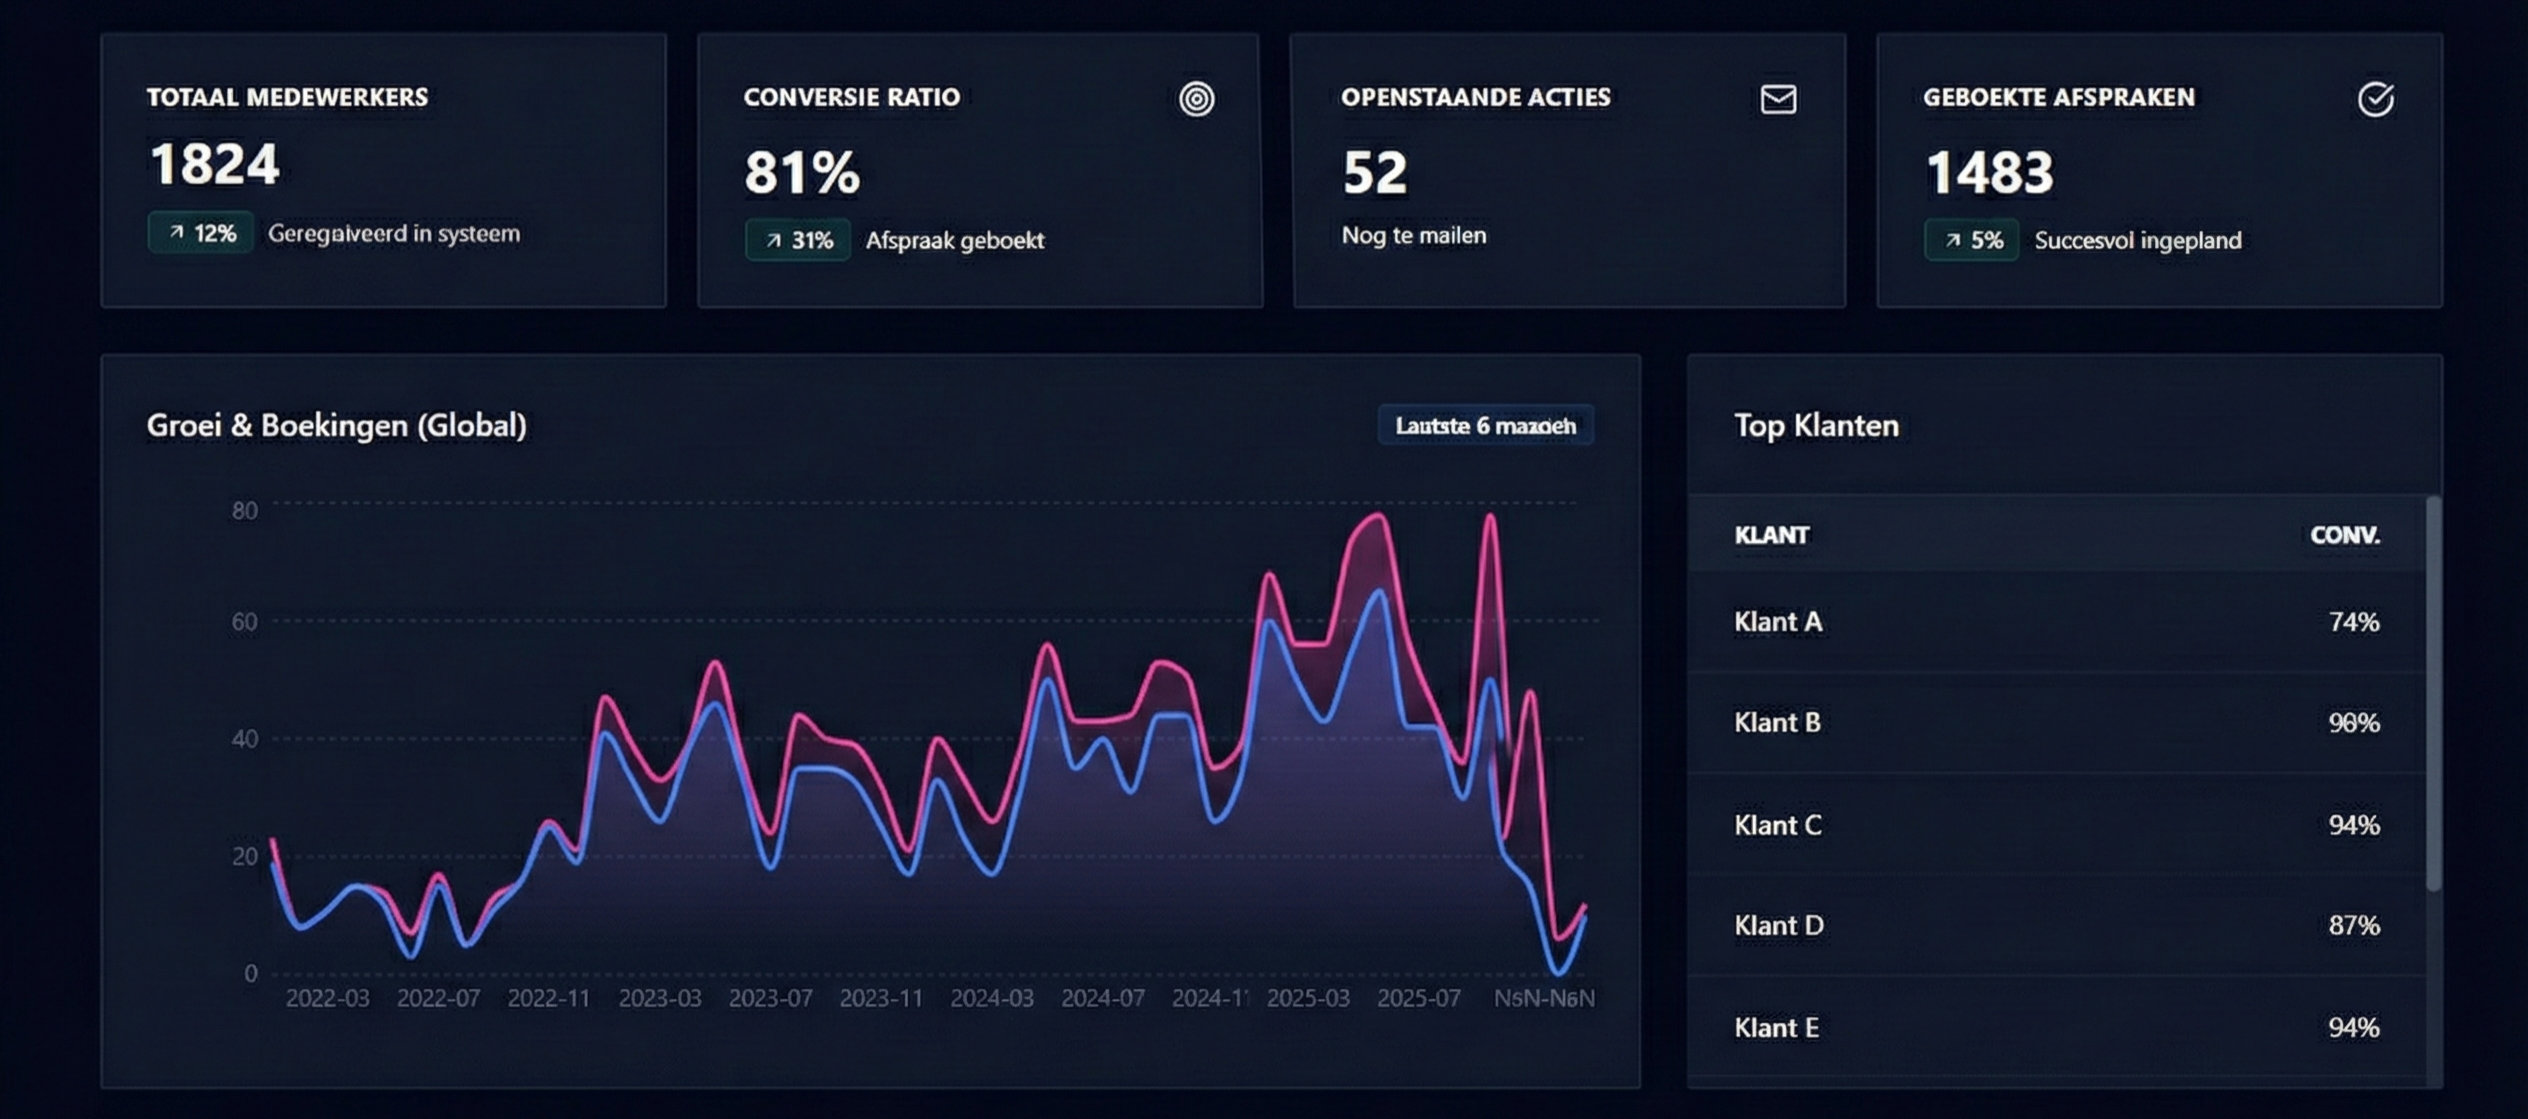Click the chart peak near 2025-03
Screen dimensions: 2528x1119
(1375, 515)
